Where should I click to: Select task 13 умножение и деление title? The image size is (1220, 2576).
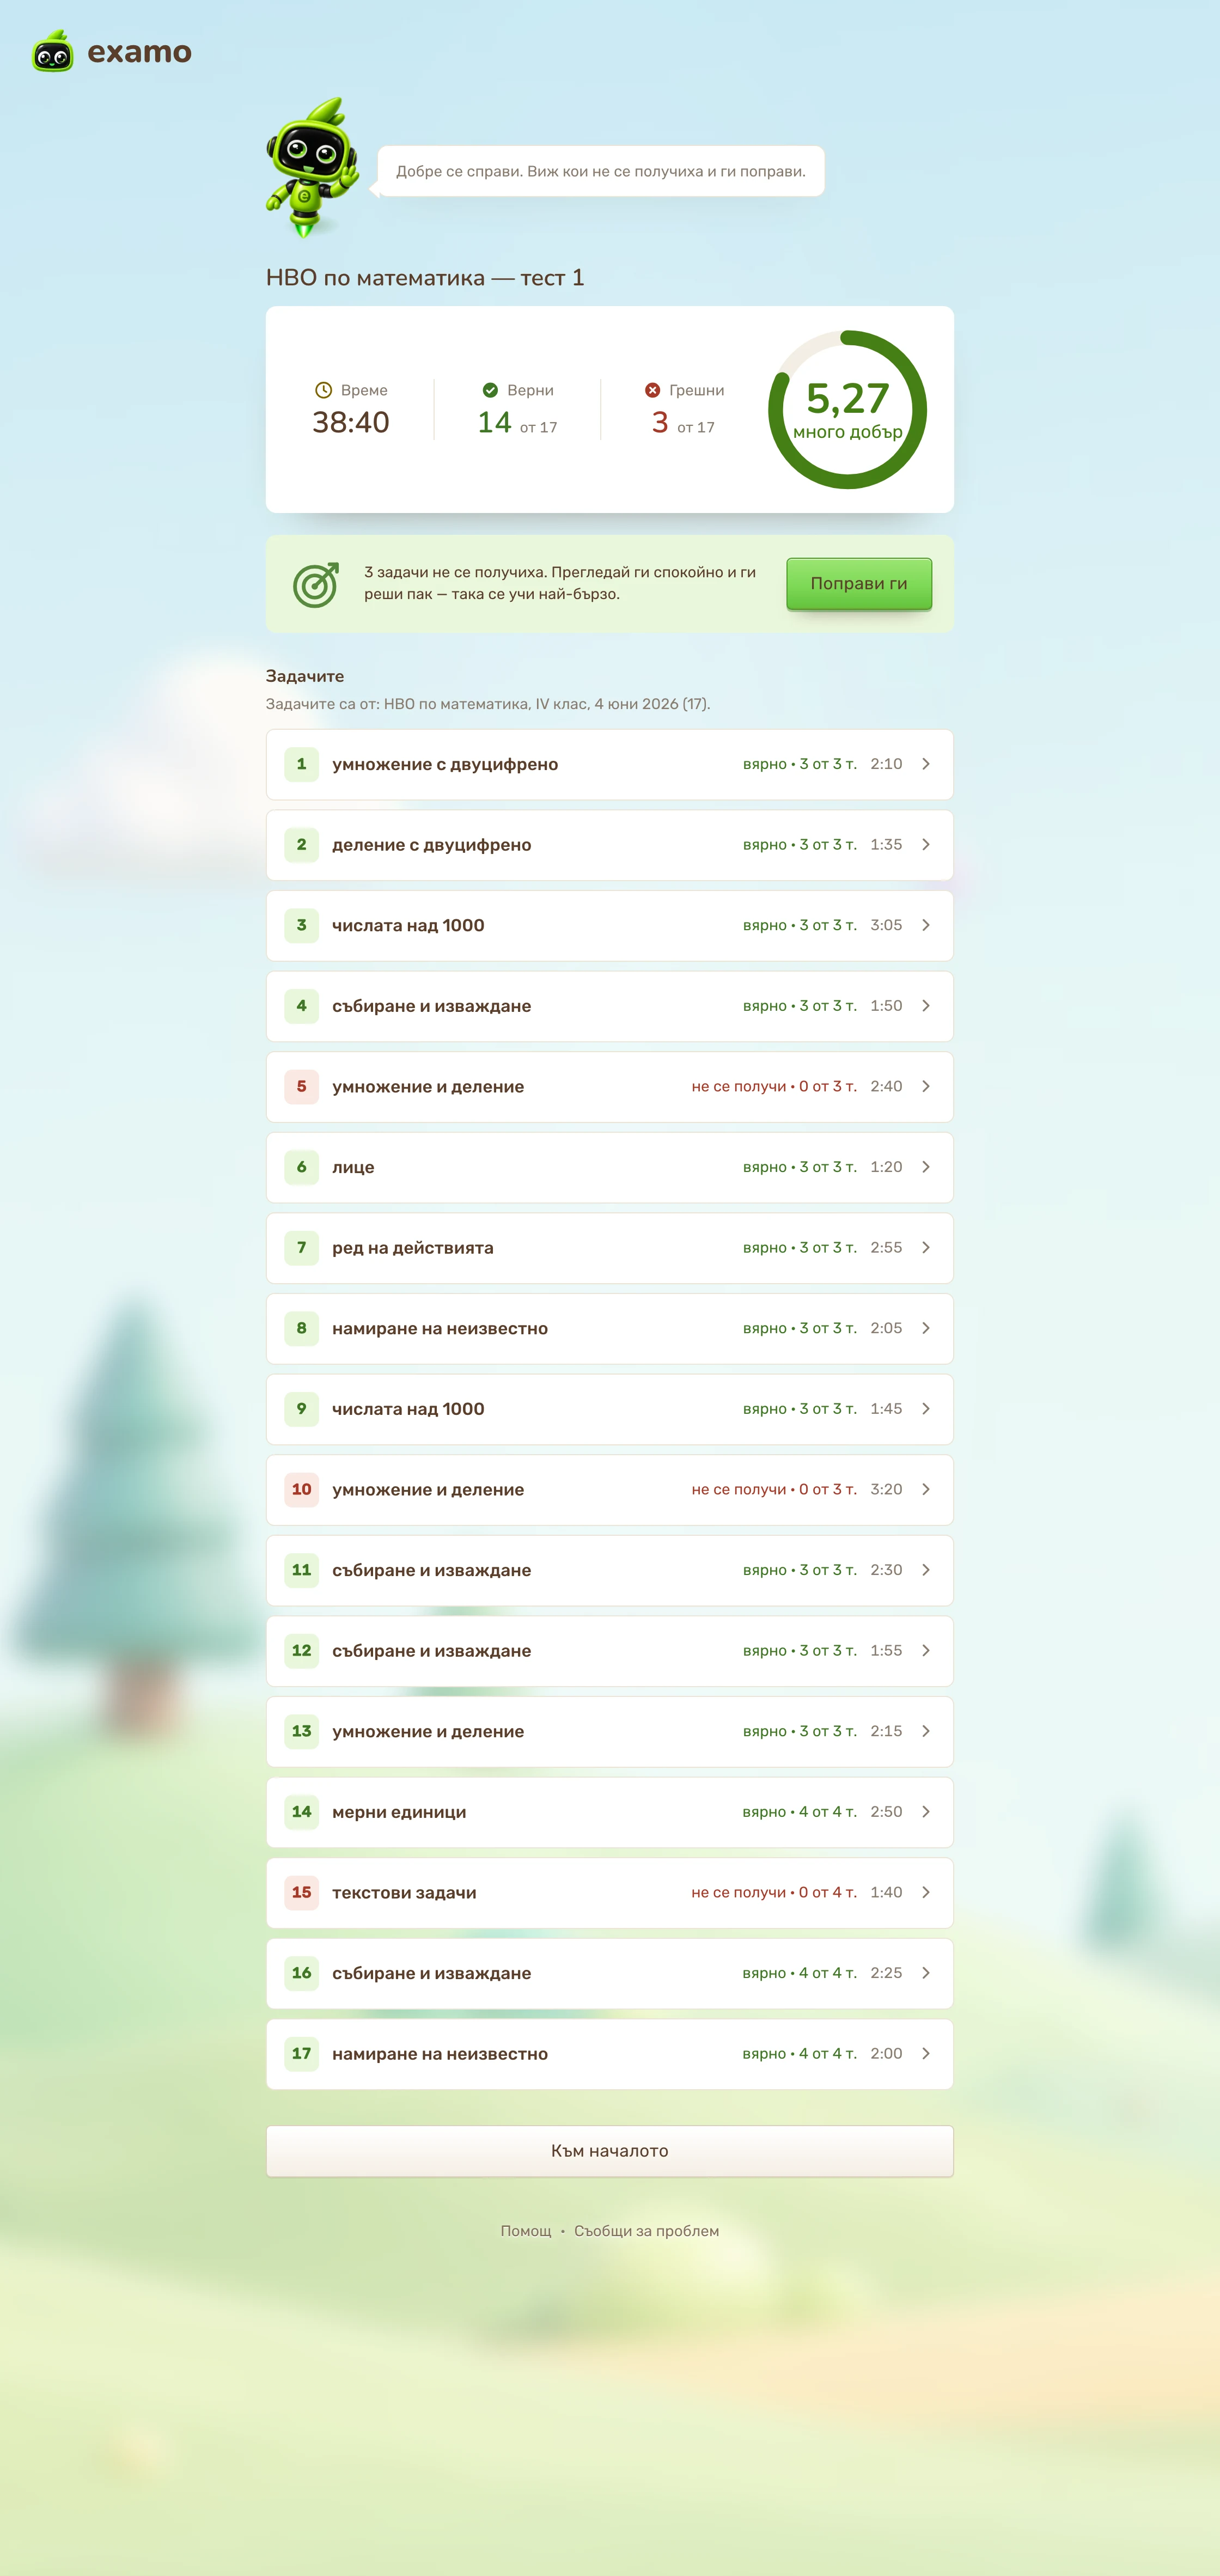(428, 1732)
